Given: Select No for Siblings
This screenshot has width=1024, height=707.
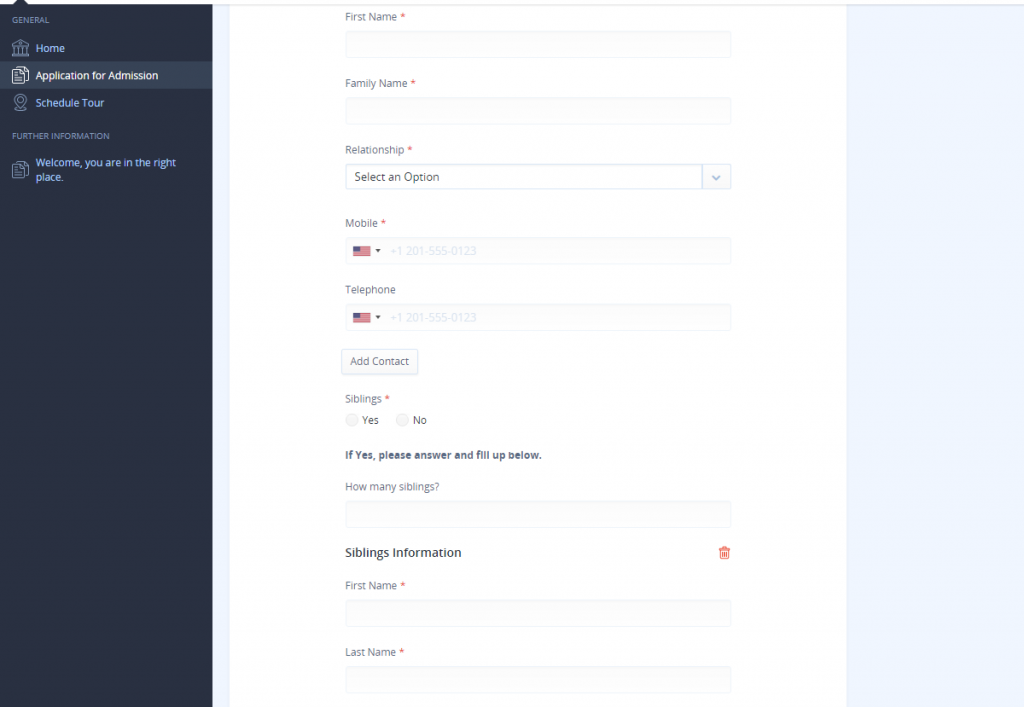Looking at the screenshot, I should [403, 421].
